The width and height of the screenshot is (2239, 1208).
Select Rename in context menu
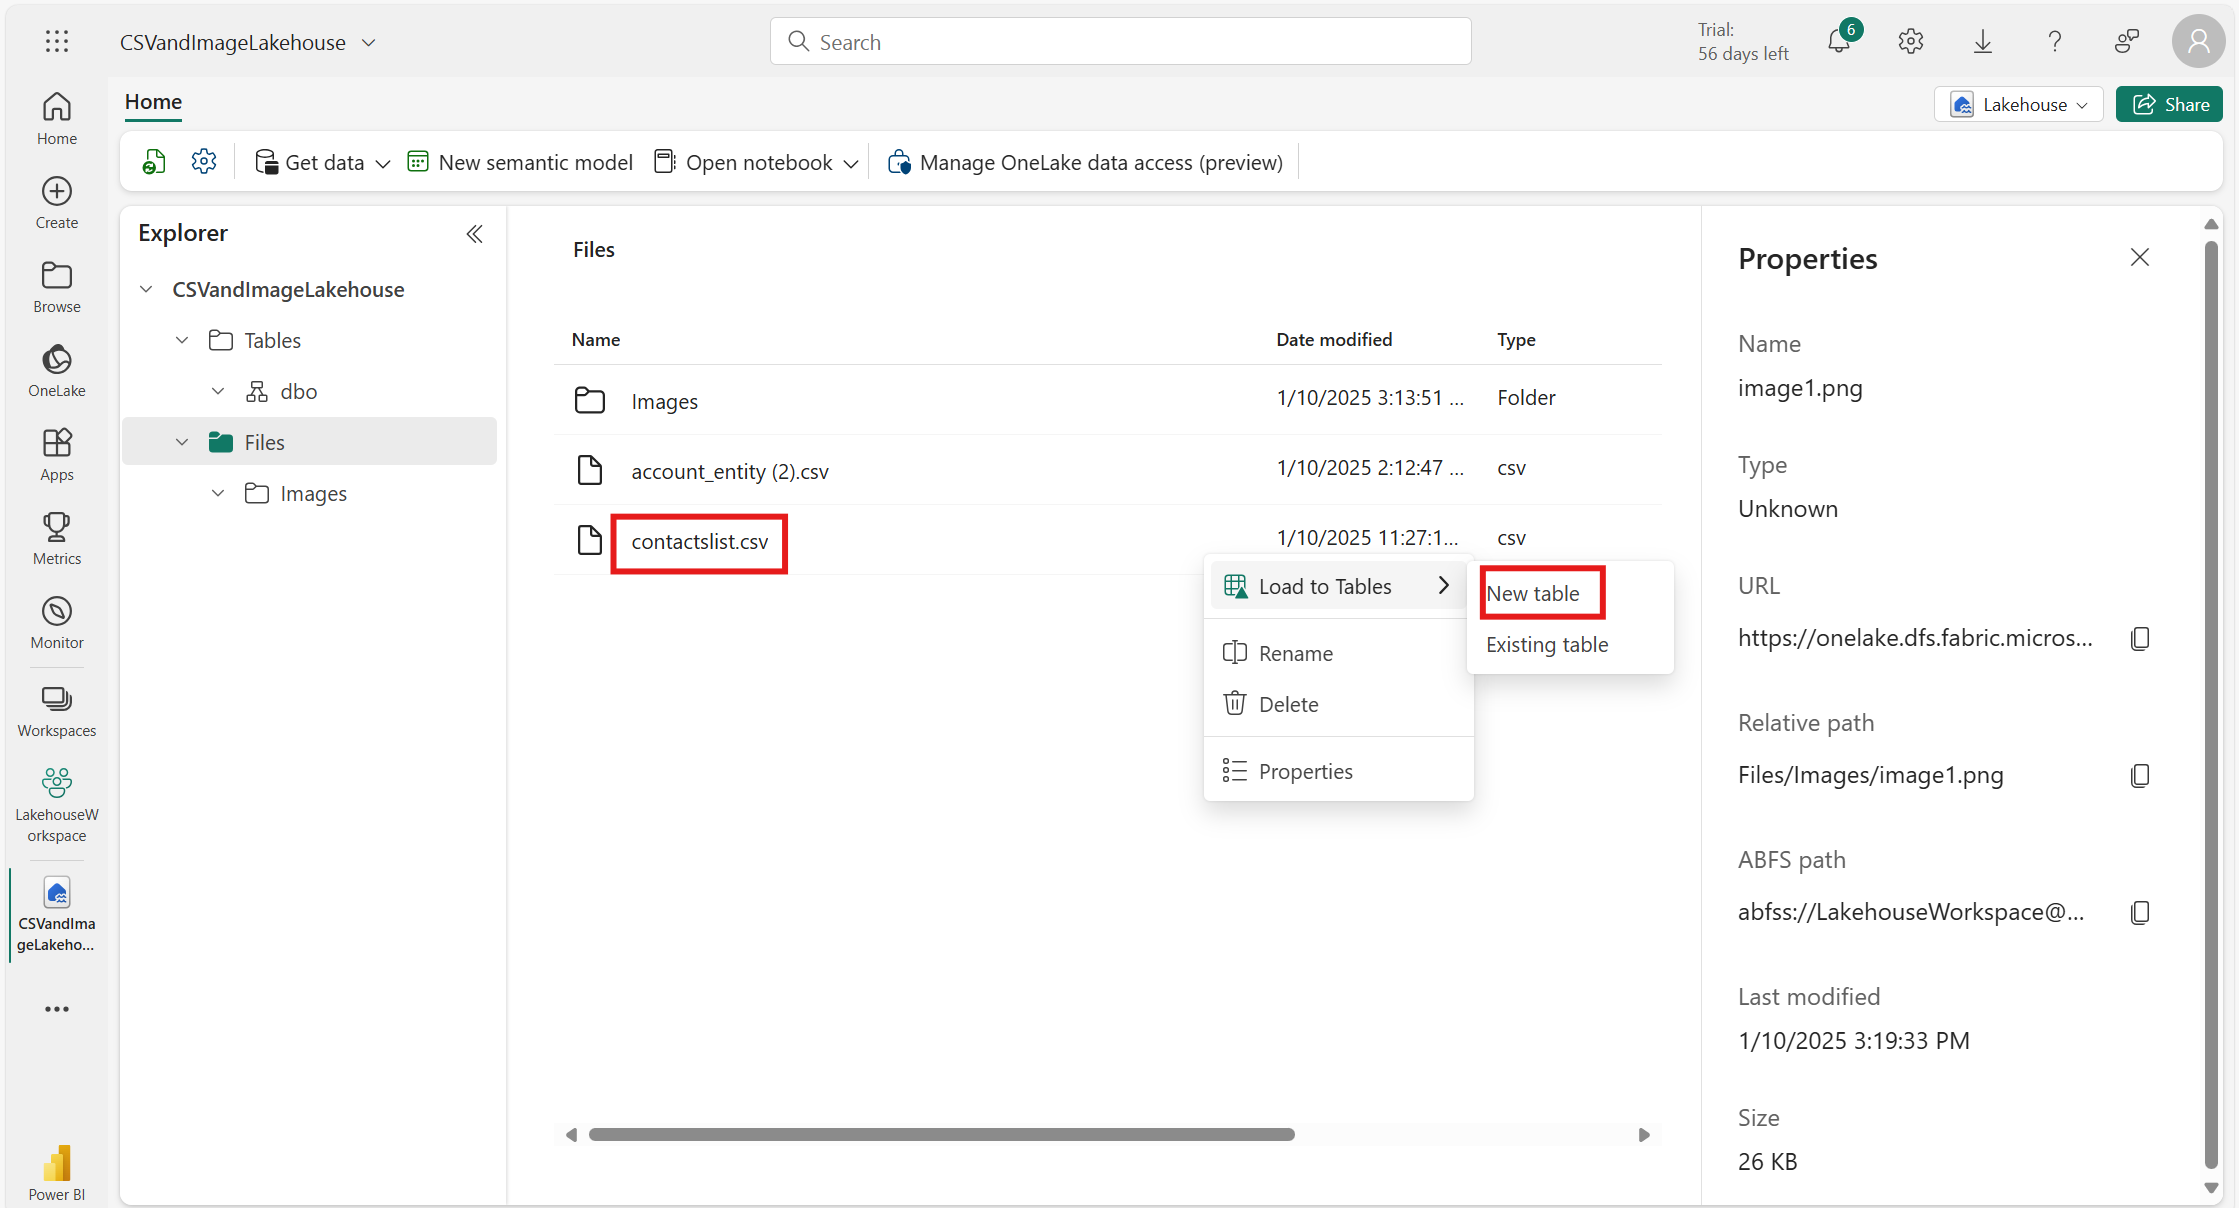coord(1295,653)
